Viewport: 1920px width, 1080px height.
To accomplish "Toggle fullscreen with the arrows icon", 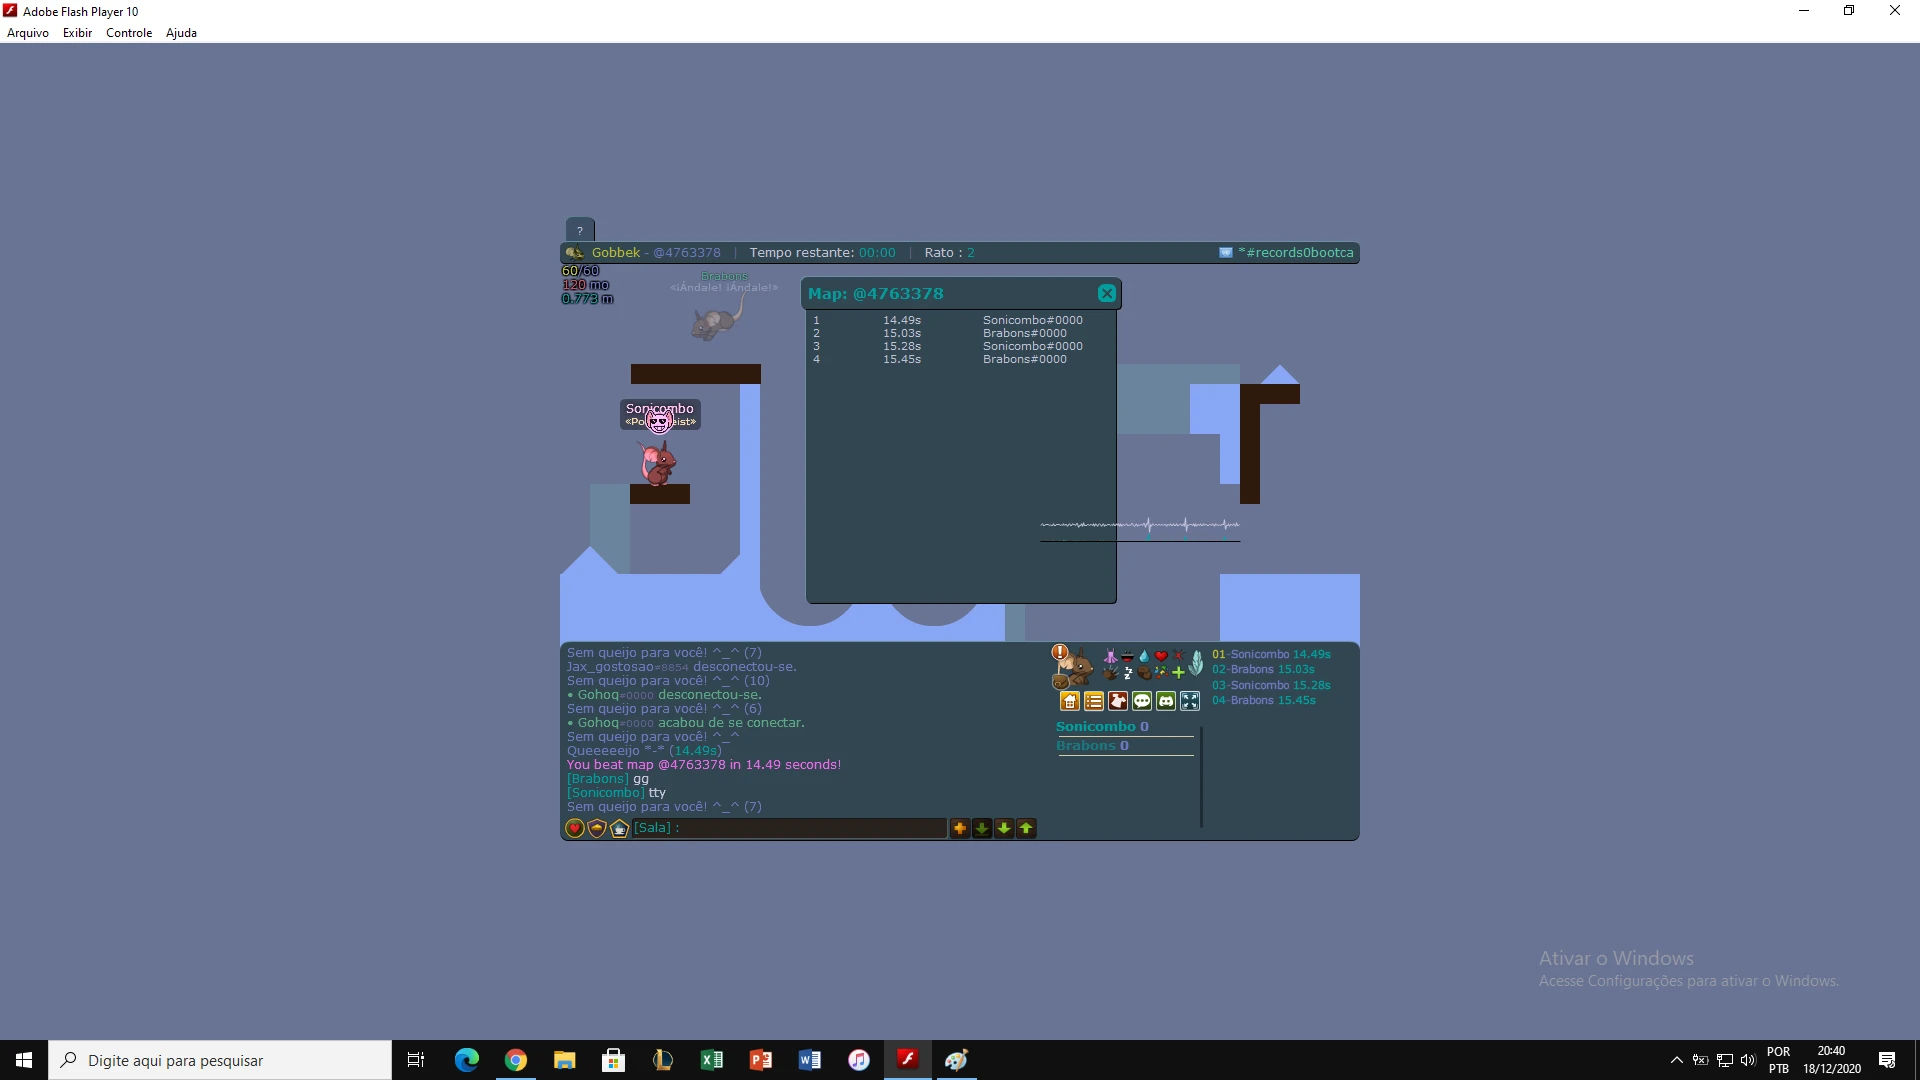I will (x=1190, y=701).
